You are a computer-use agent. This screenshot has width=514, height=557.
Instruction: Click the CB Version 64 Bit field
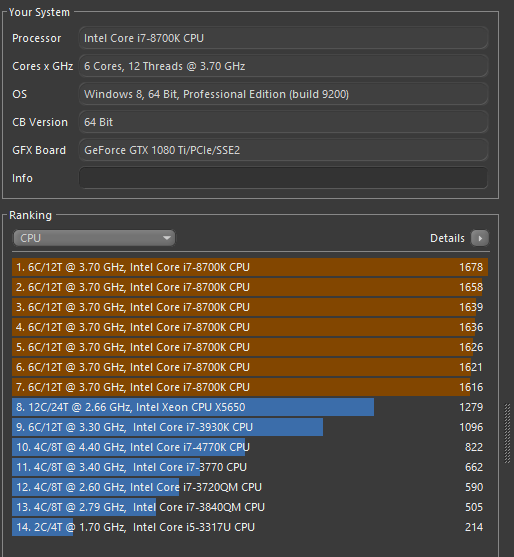tap(283, 122)
